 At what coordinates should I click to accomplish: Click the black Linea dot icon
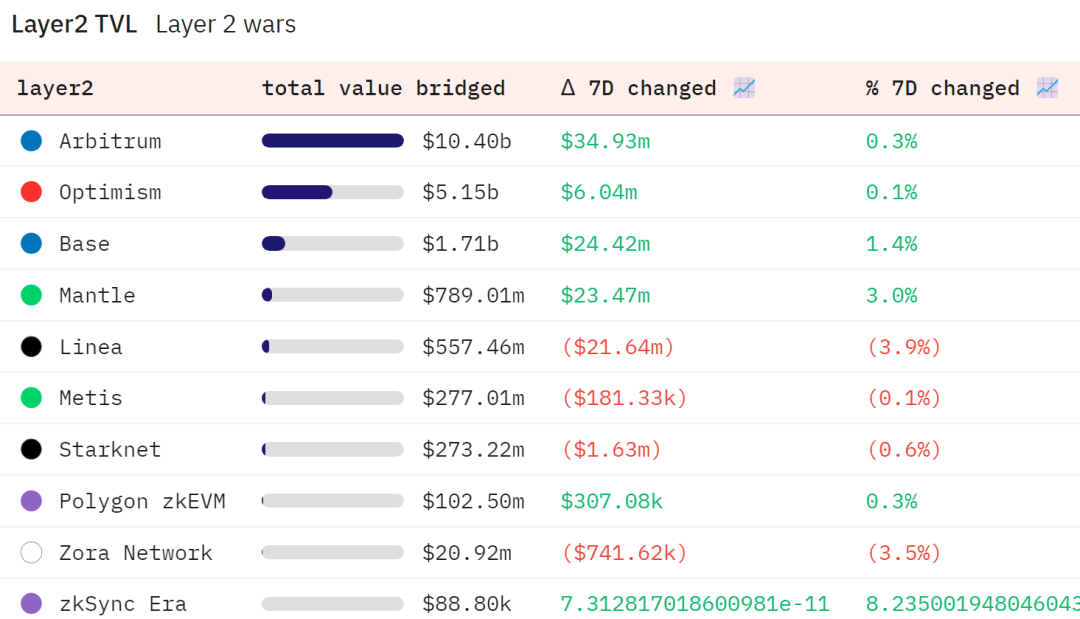coord(31,346)
